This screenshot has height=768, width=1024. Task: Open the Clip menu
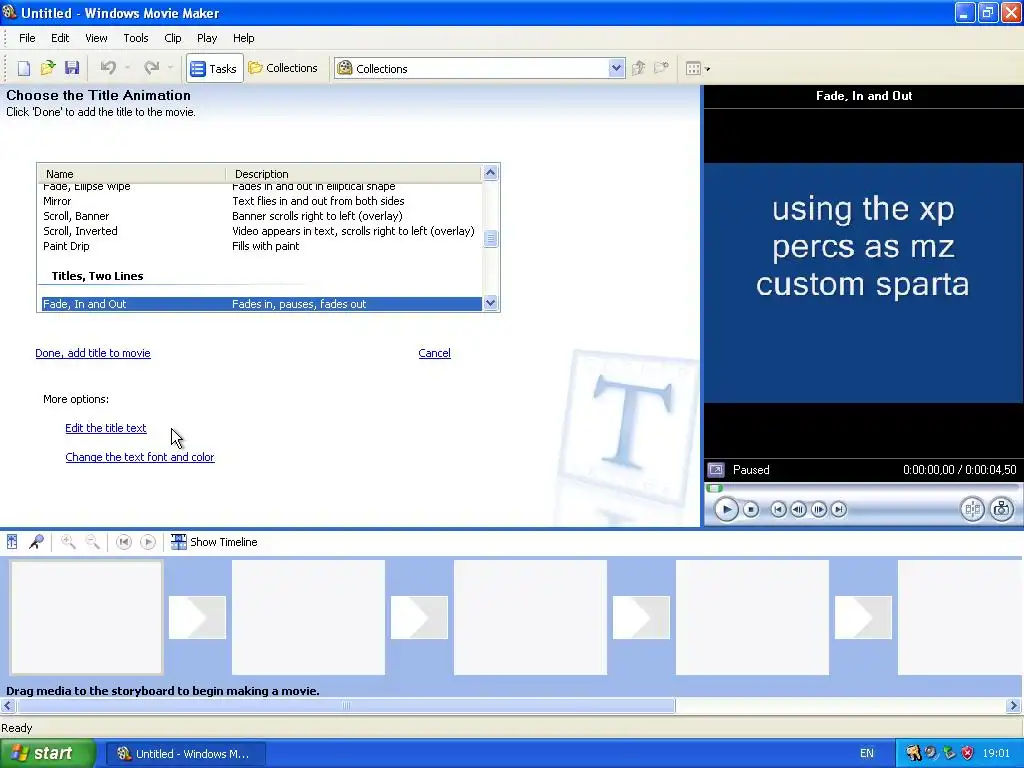(173, 38)
